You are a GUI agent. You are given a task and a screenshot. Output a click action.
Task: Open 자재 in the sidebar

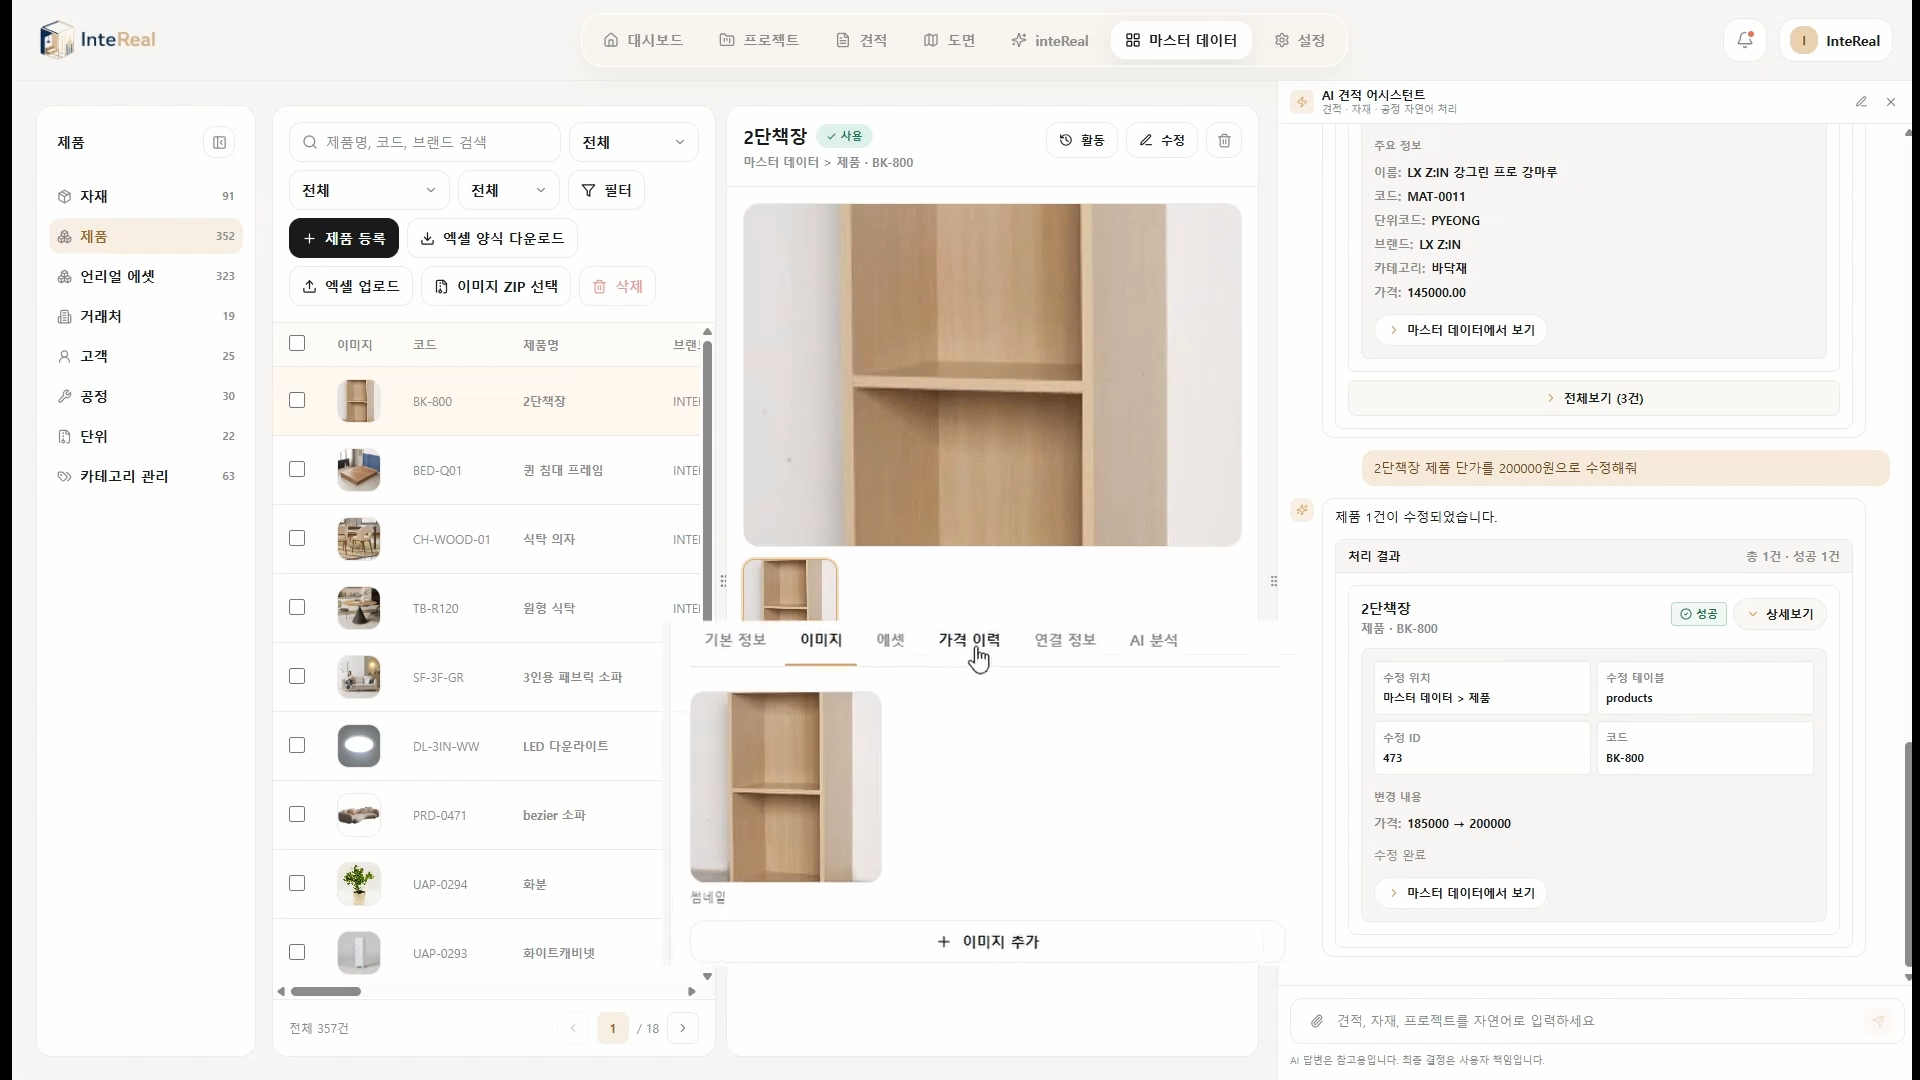tap(146, 196)
